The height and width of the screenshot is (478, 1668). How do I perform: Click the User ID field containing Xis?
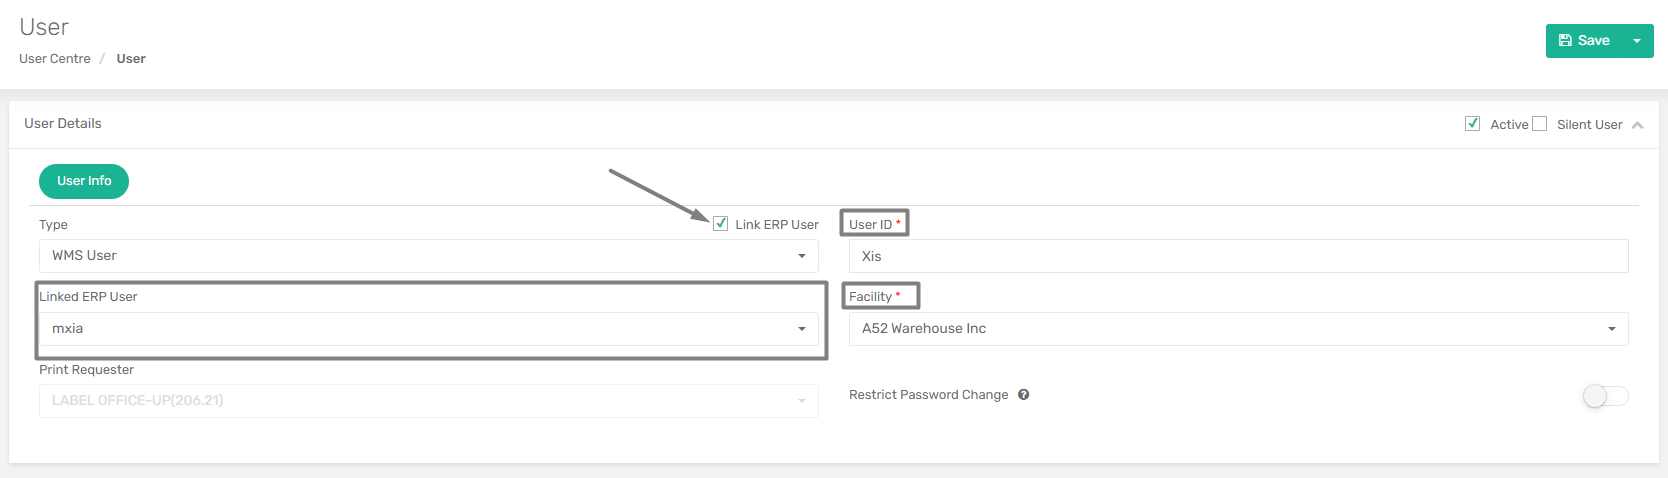tap(1238, 256)
